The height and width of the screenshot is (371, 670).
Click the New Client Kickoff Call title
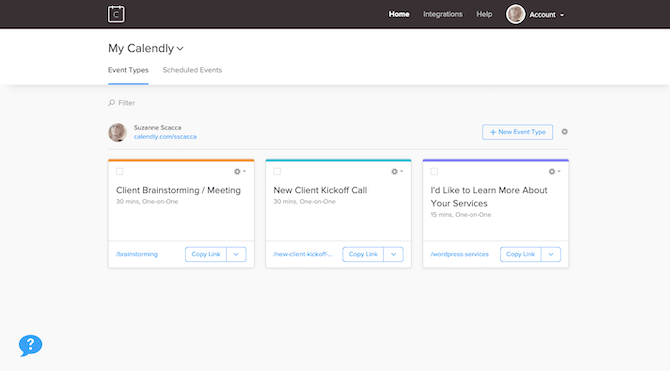320,190
